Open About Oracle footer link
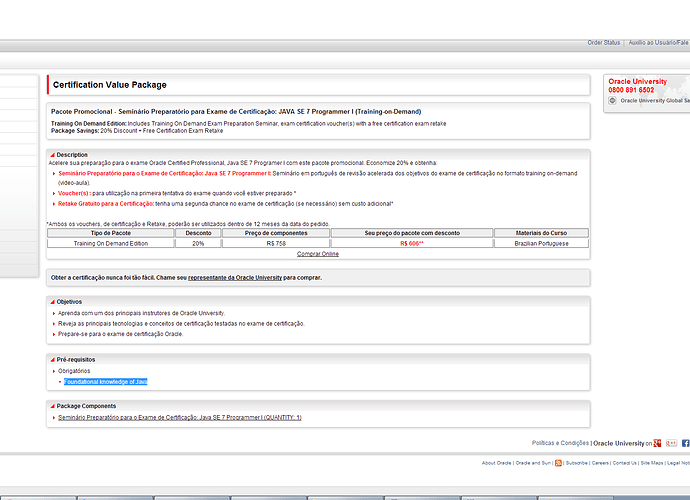The height and width of the screenshot is (500, 690). point(496,463)
